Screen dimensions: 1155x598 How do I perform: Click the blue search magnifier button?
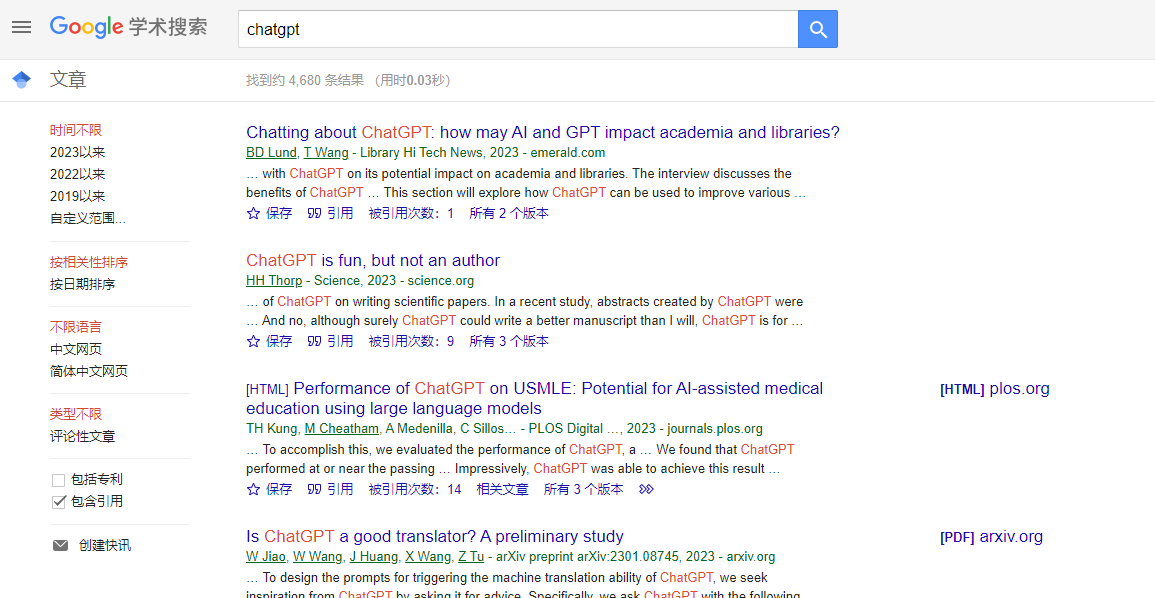tap(817, 28)
